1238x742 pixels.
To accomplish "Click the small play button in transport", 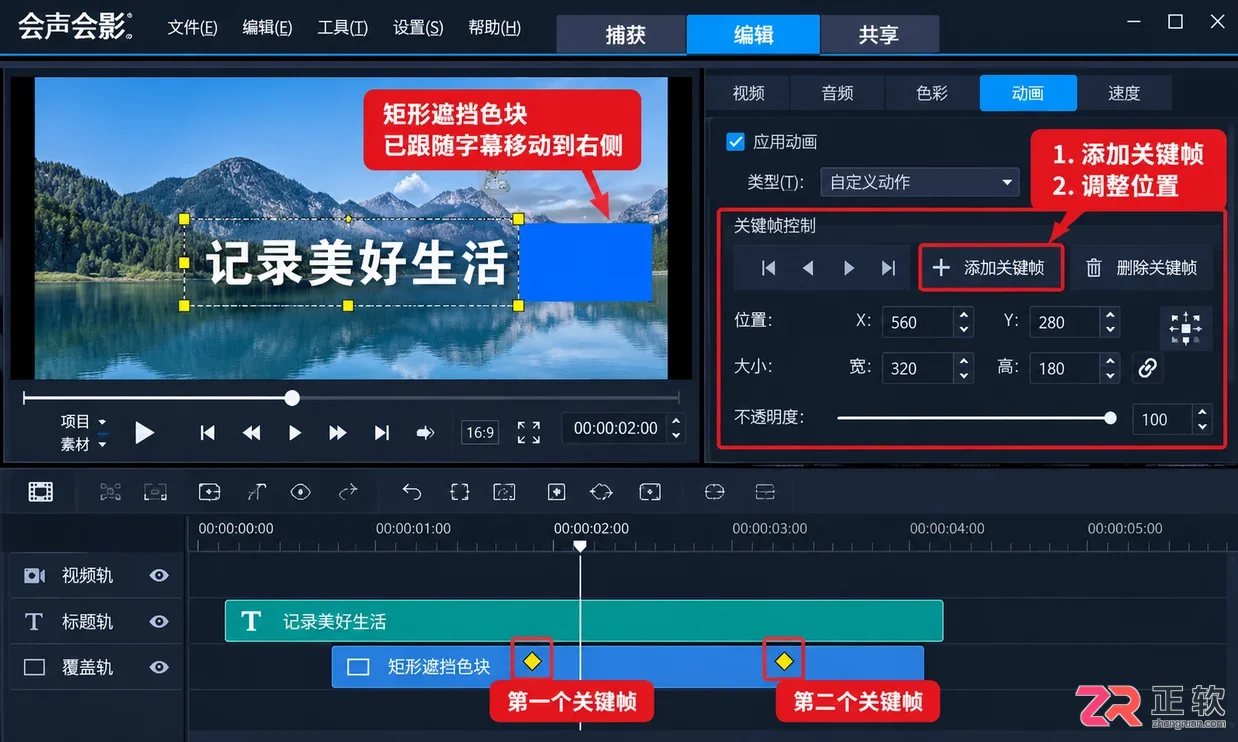I will point(294,432).
